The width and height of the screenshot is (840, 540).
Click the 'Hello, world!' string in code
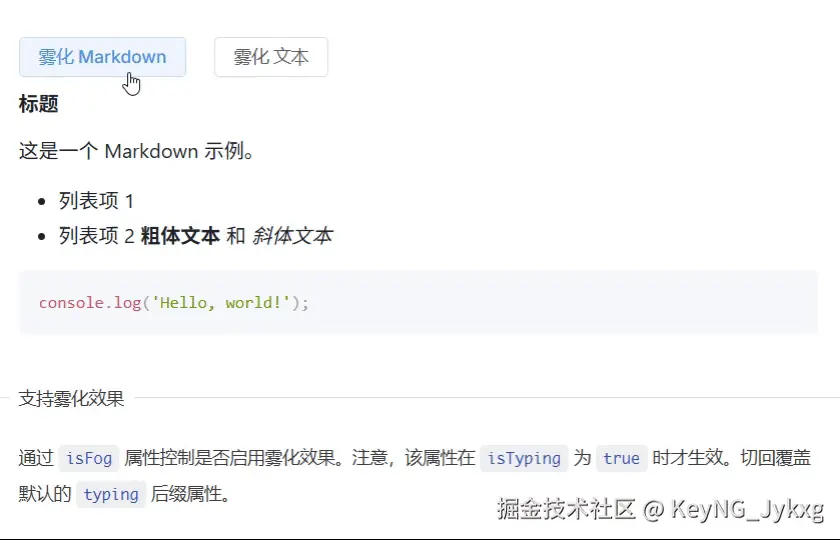(221, 303)
